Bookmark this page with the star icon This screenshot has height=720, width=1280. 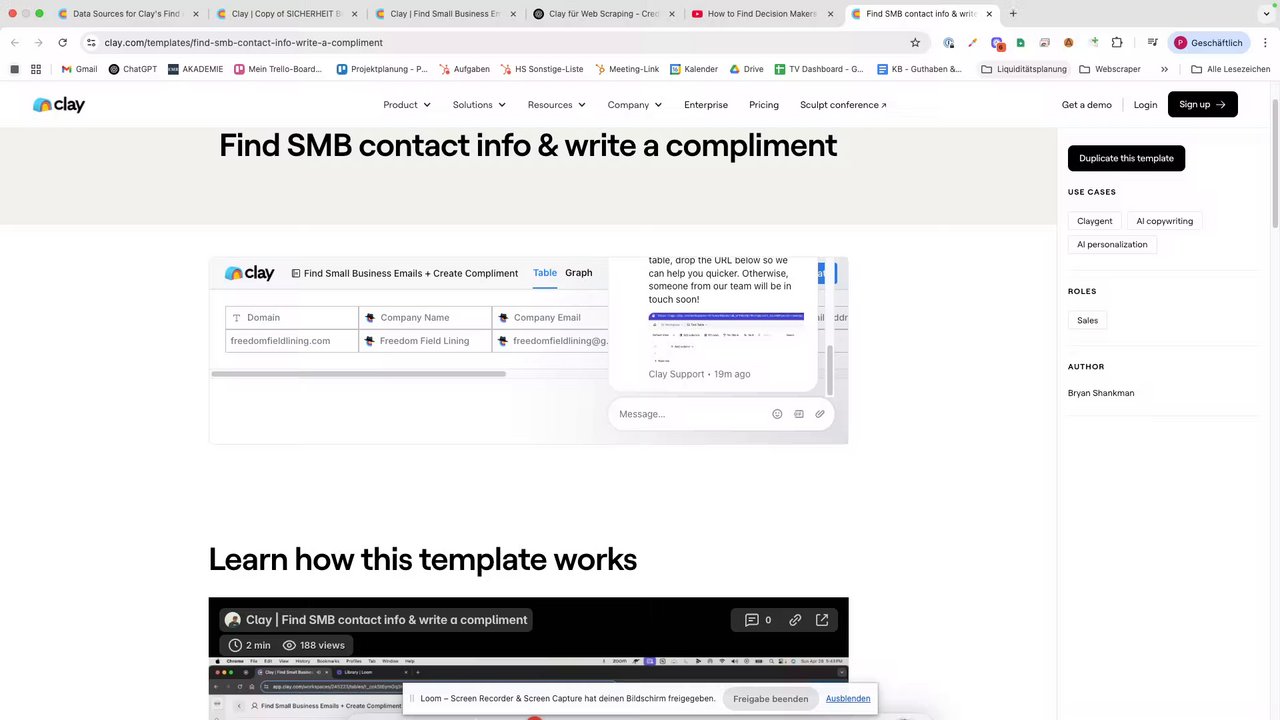pos(915,43)
